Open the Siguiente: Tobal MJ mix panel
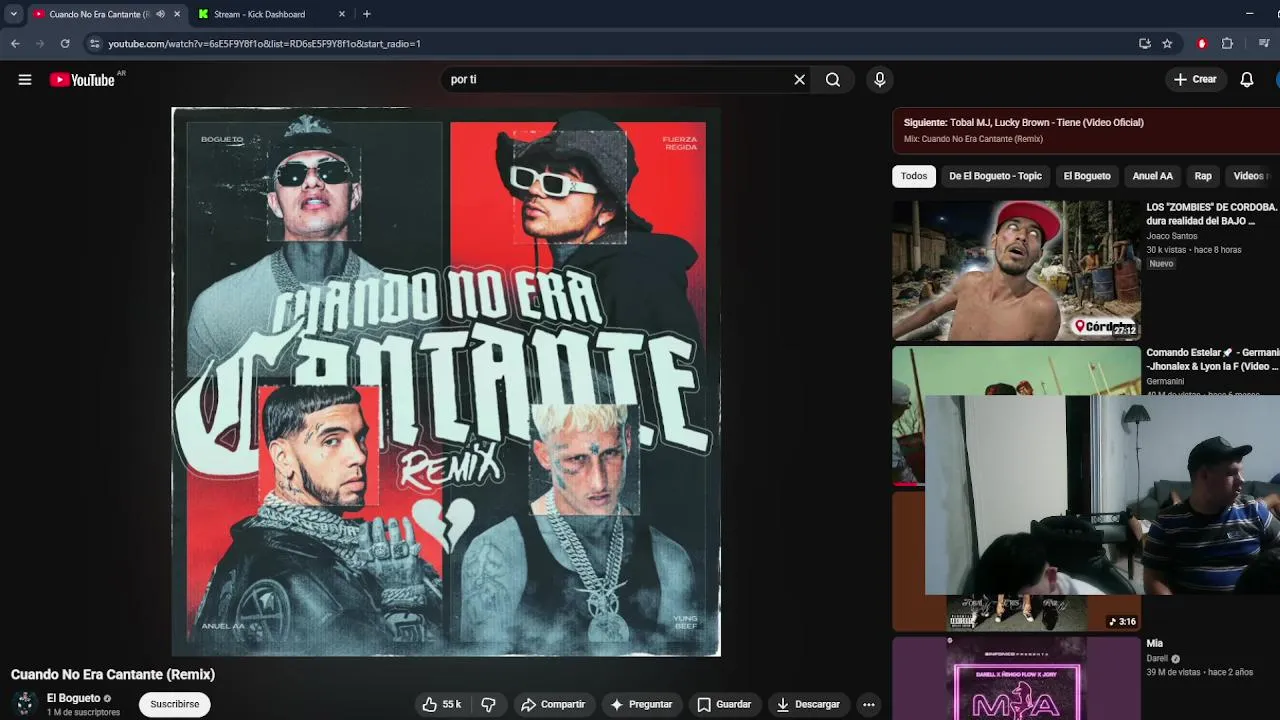Image resolution: width=1280 pixels, height=720 pixels. pos(1086,130)
